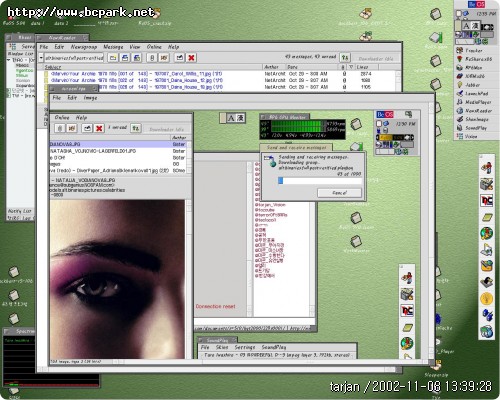500x400 pixels.
Task: Click the Deskbar clock showing 12:39 PM
Action: (486, 14)
